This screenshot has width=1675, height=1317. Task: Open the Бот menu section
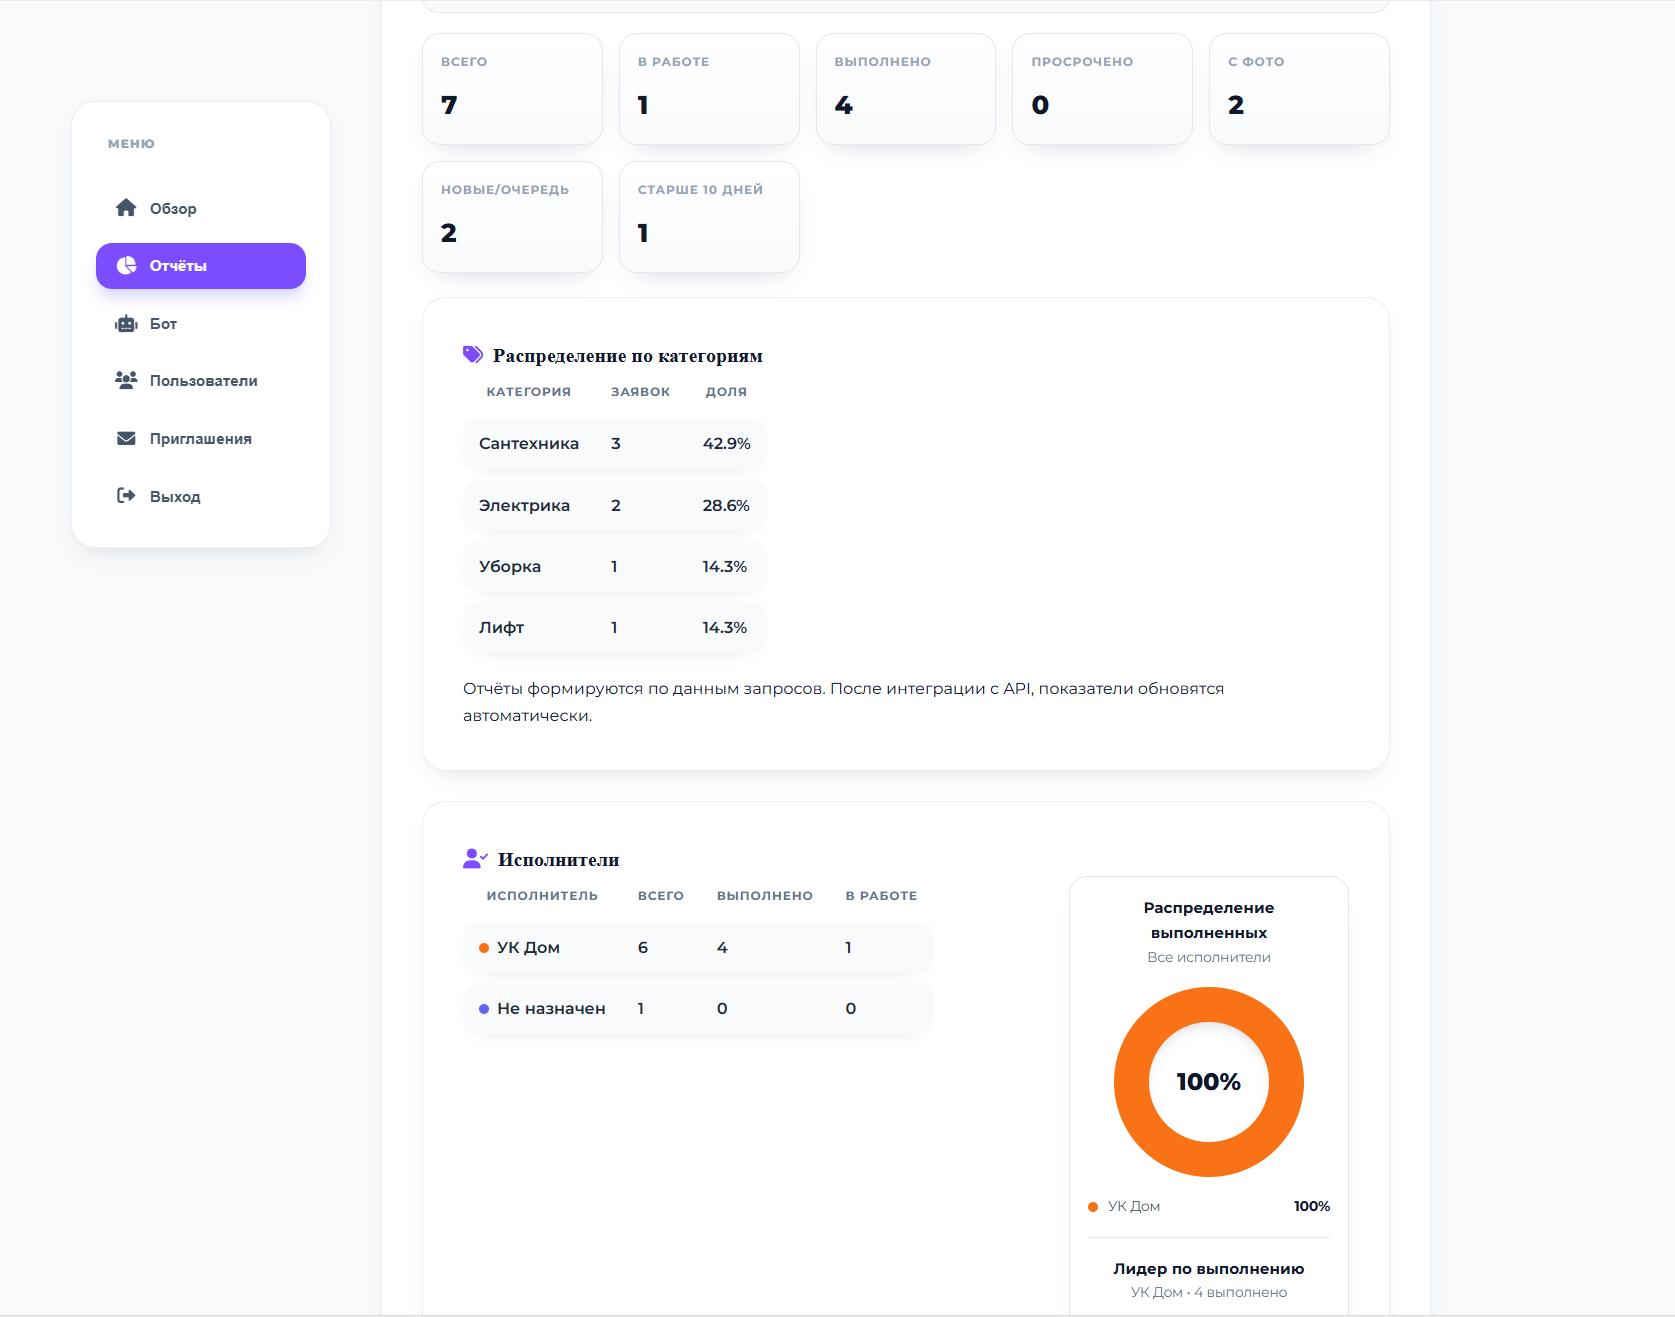pos(163,324)
